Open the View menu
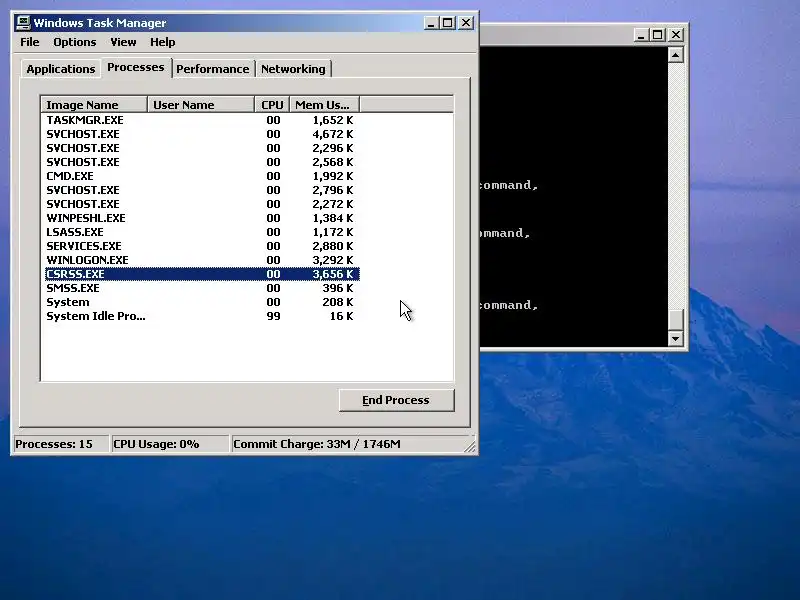This screenshot has width=800, height=600. tap(123, 42)
